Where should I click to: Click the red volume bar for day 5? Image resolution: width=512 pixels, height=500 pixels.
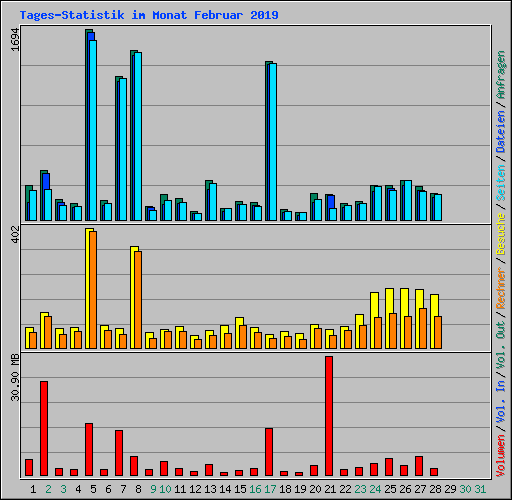(x=89, y=449)
